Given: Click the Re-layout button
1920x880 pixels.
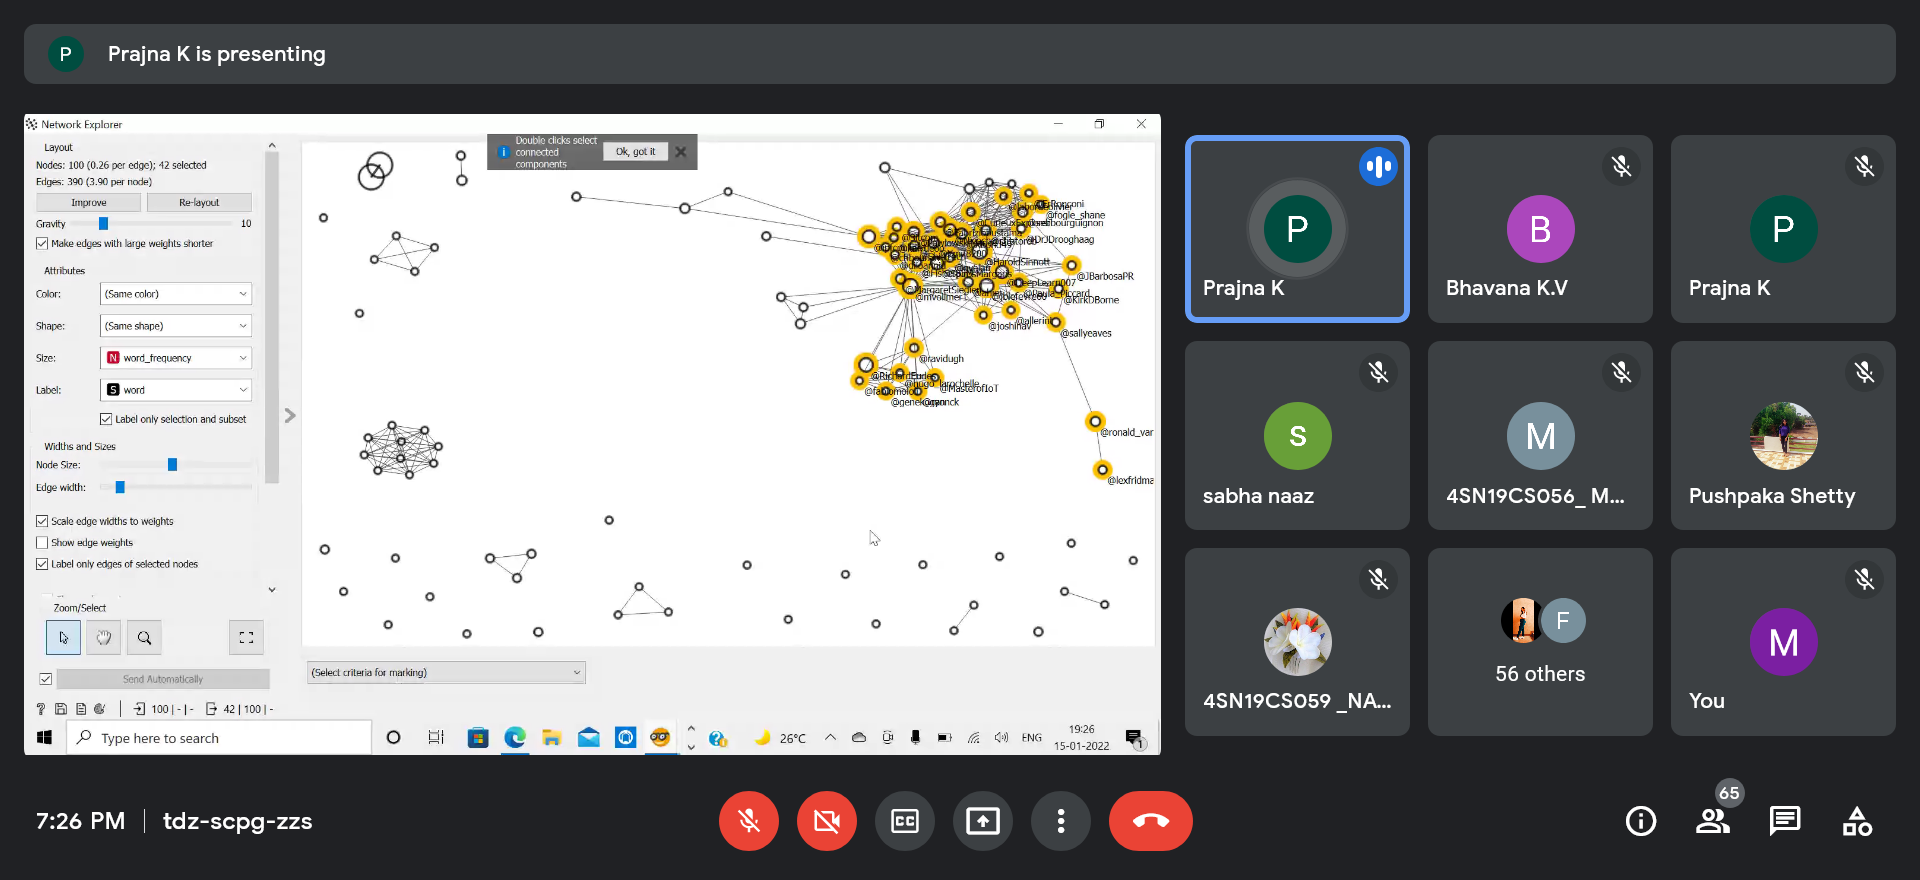Looking at the screenshot, I should [x=199, y=203].
